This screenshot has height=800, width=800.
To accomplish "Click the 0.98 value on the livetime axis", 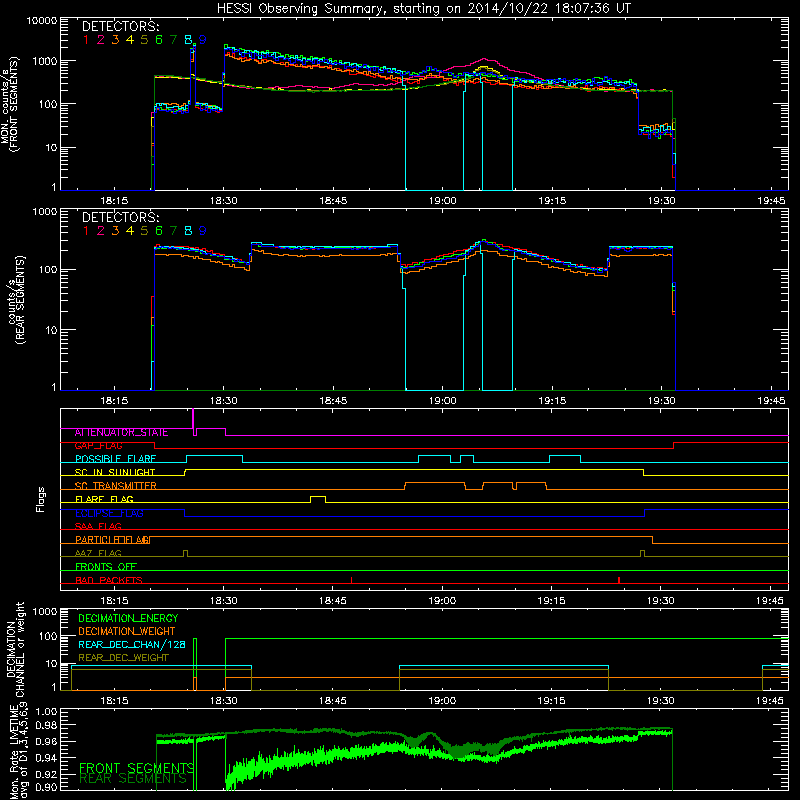I will pos(46,726).
